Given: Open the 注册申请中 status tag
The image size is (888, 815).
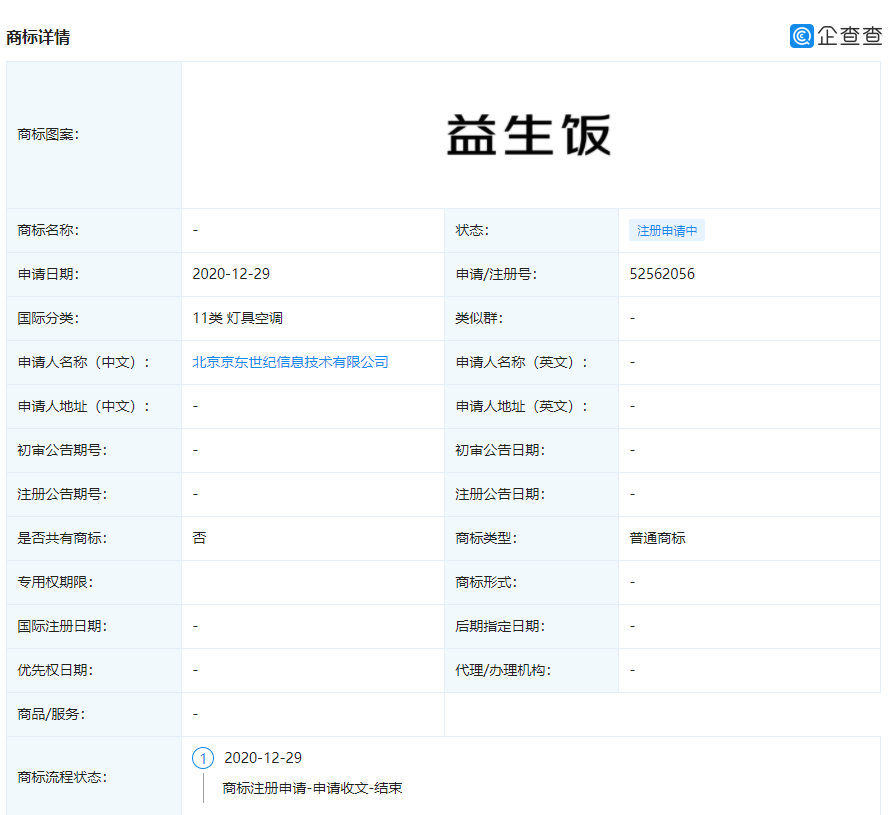Looking at the screenshot, I should [666, 230].
